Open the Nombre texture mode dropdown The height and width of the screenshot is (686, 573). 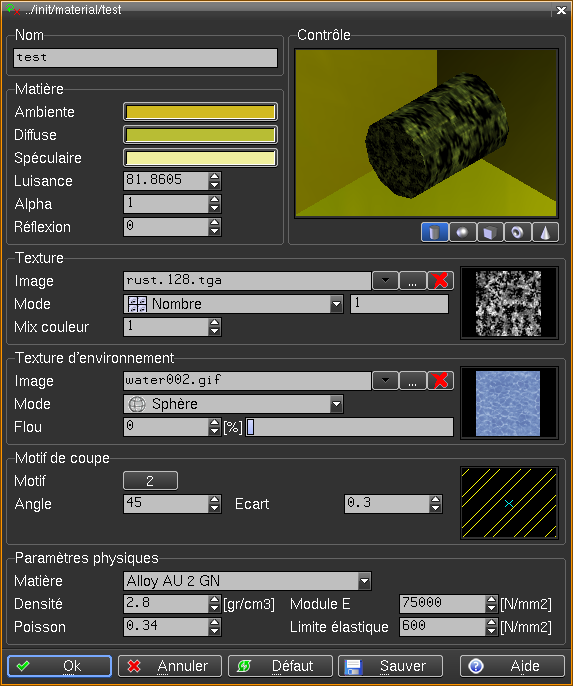click(336, 304)
